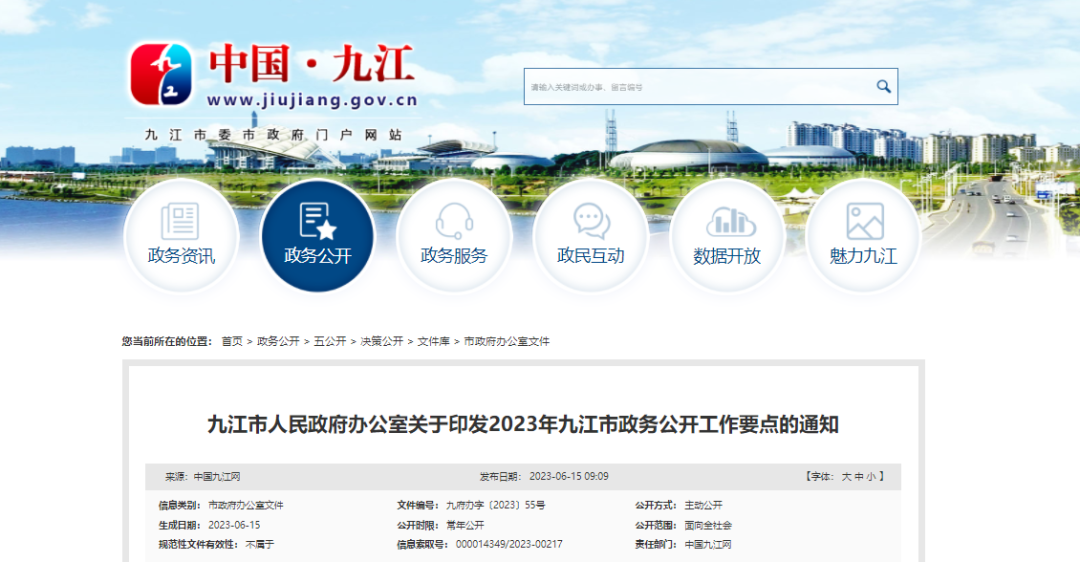Screen dimensions: 1080x562
Task: Click the article title about 2023年政务公开工作要点
Action: pos(523,424)
